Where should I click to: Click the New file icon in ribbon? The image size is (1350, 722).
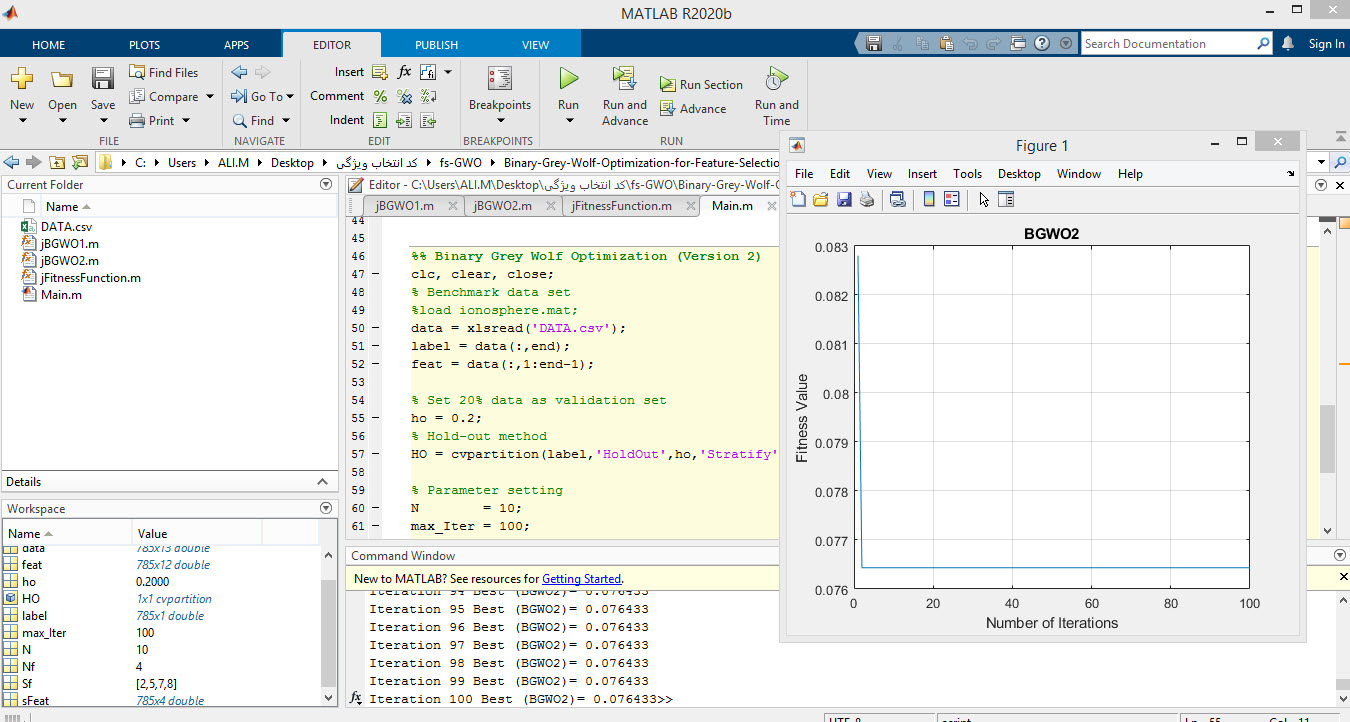pos(22,79)
